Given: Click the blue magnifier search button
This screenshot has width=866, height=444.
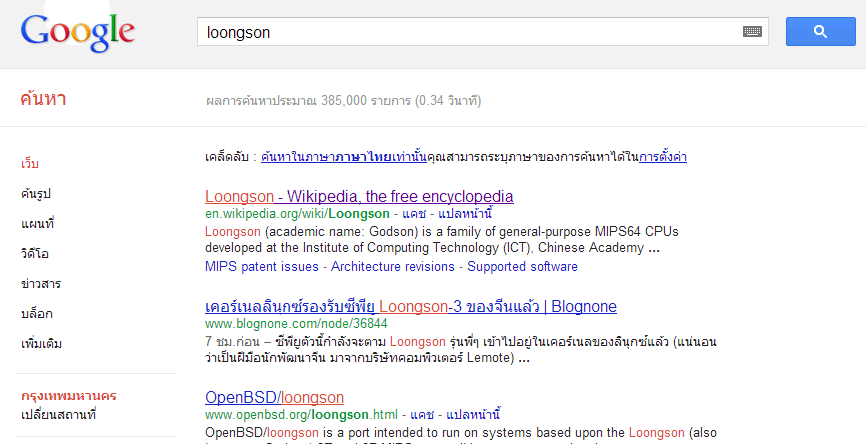Looking at the screenshot, I should click(x=821, y=31).
